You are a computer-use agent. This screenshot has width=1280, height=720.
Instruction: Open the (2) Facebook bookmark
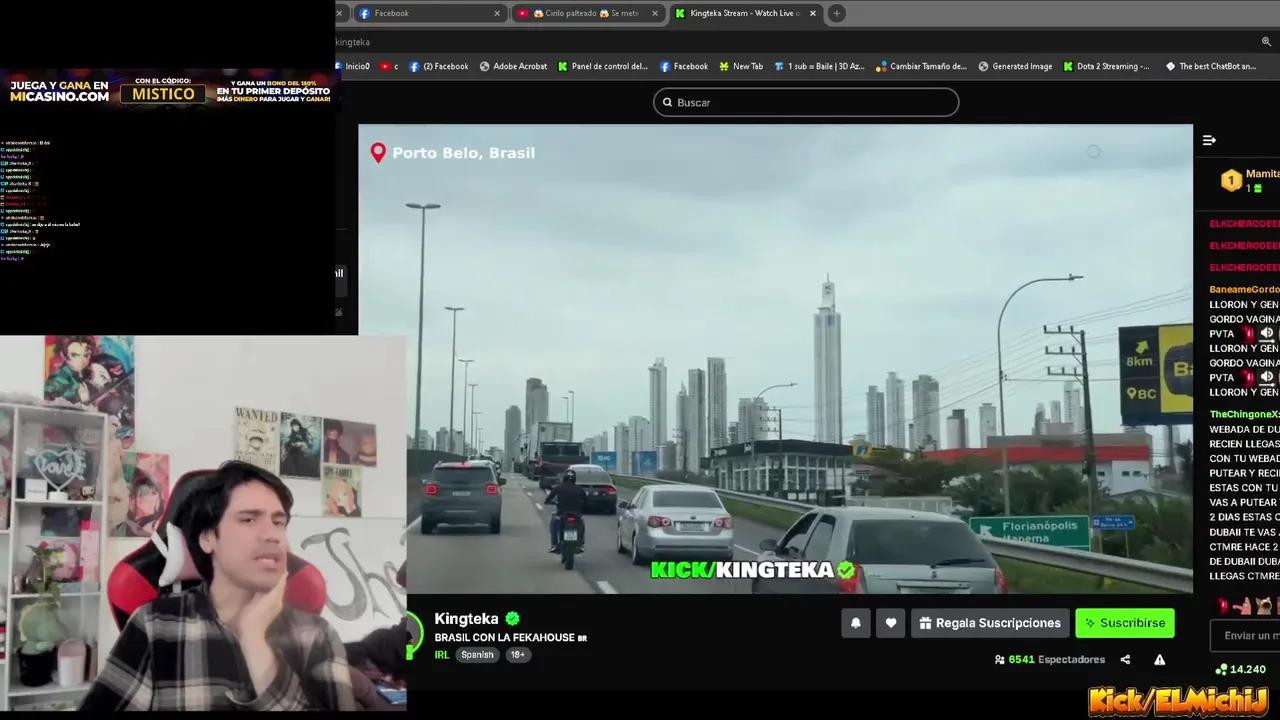click(439, 66)
